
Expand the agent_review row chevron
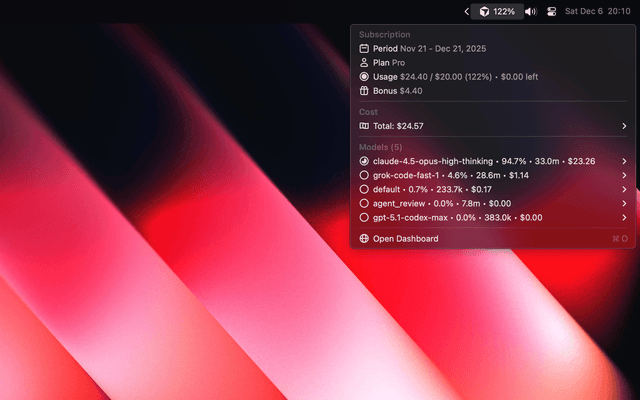[624, 203]
